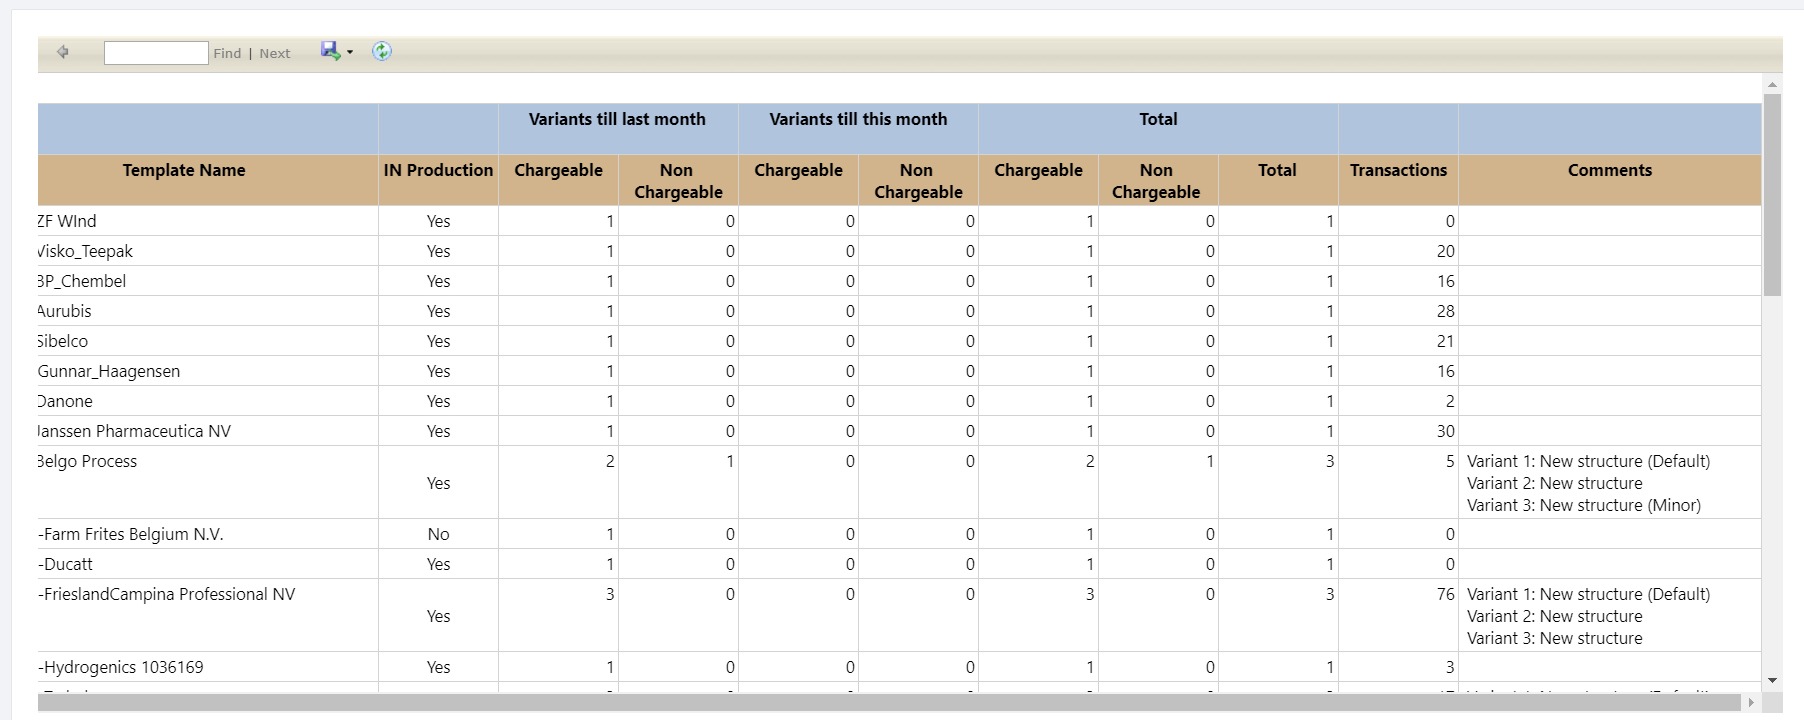Image resolution: width=1804 pixels, height=720 pixels.
Task: Click the export save icon
Action: pyautogui.click(x=330, y=51)
